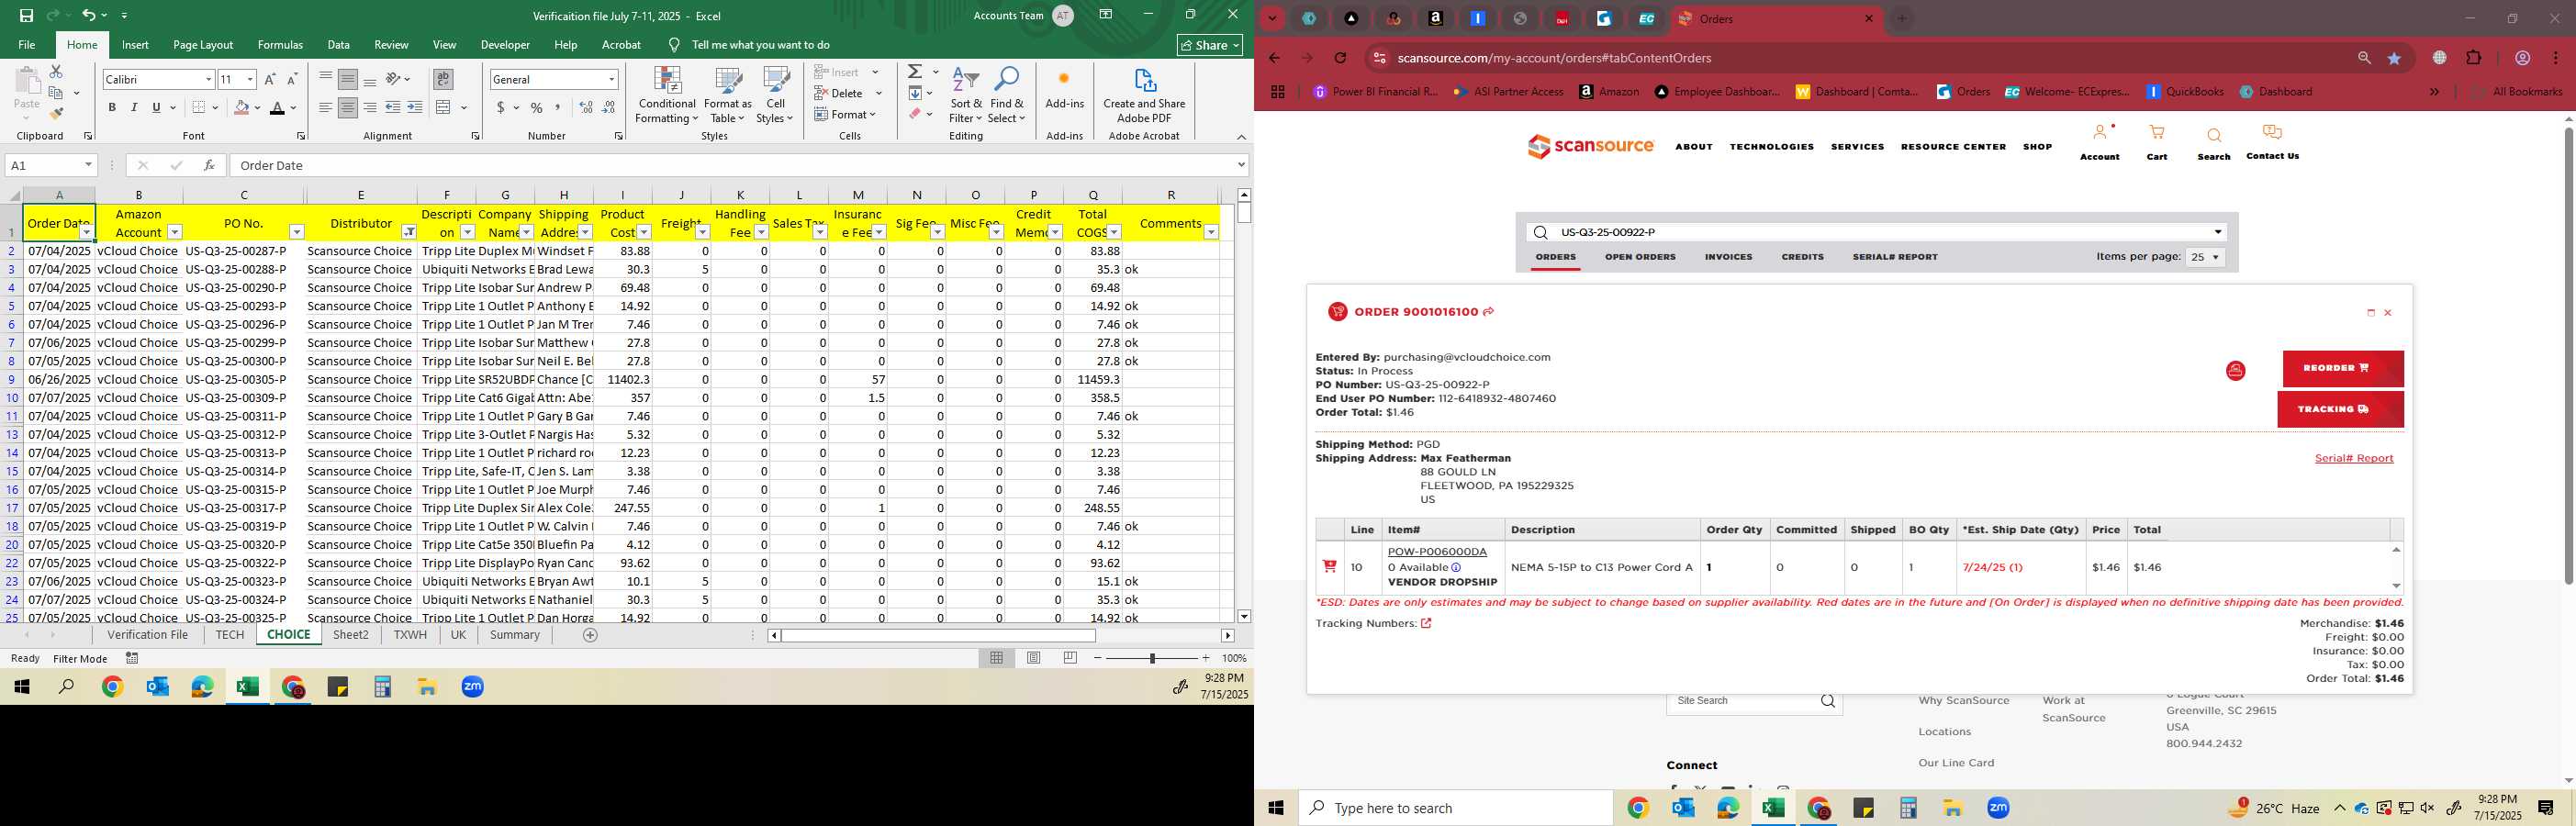Screen dimensions: 2576x826
Task: Click Page Layout view icon in status bar
Action: pos(1034,658)
